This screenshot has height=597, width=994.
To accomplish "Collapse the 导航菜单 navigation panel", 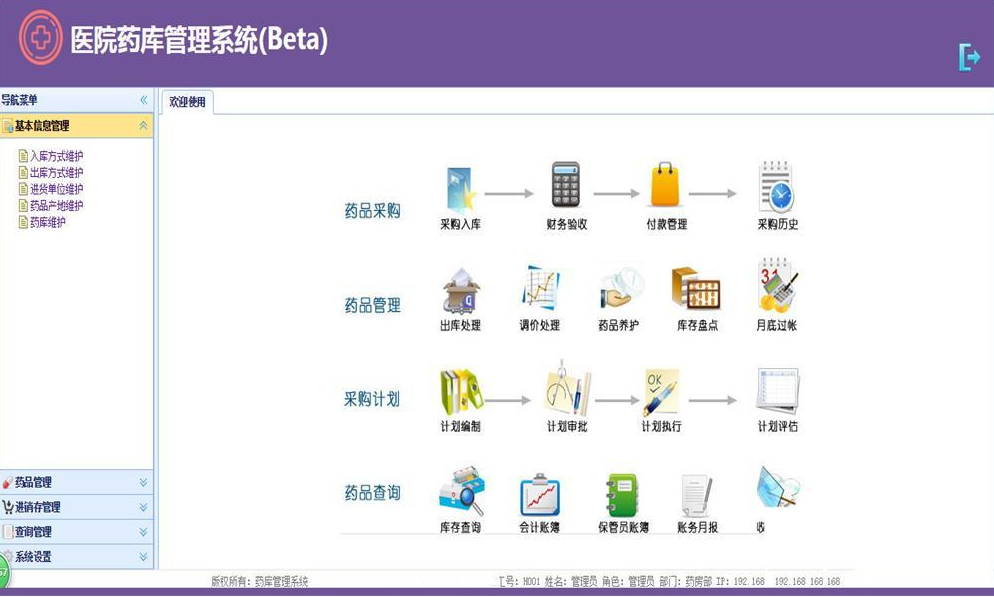I will [143, 100].
